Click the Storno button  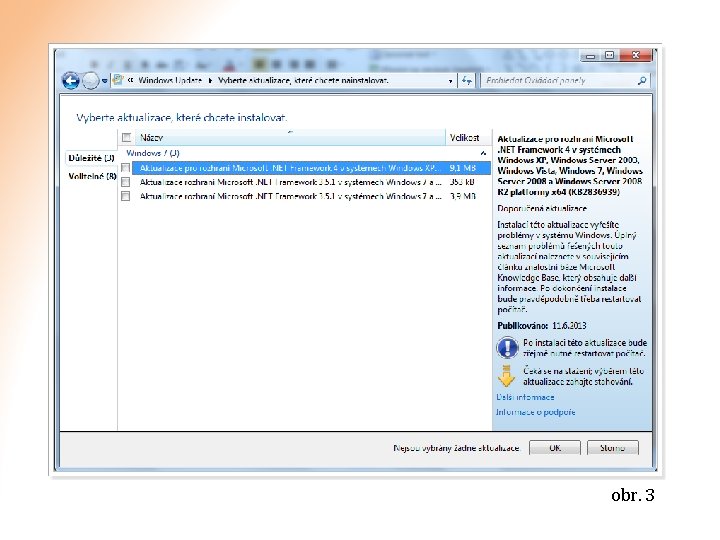tap(613, 448)
